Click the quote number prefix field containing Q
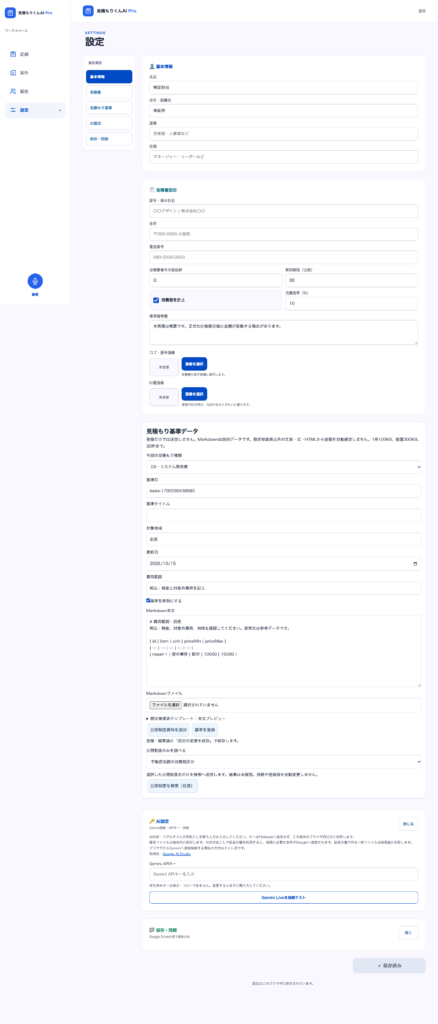This screenshot has height=1024, width=438. 215,280
